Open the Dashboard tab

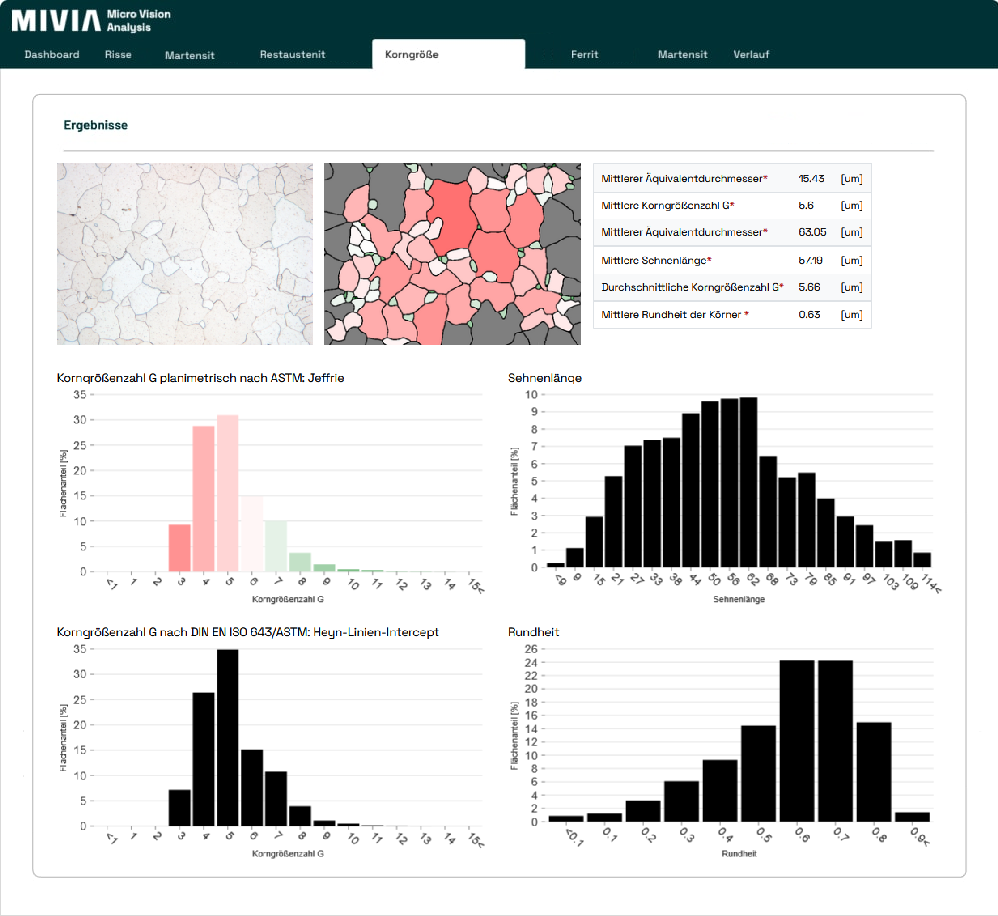coord(52,55)
